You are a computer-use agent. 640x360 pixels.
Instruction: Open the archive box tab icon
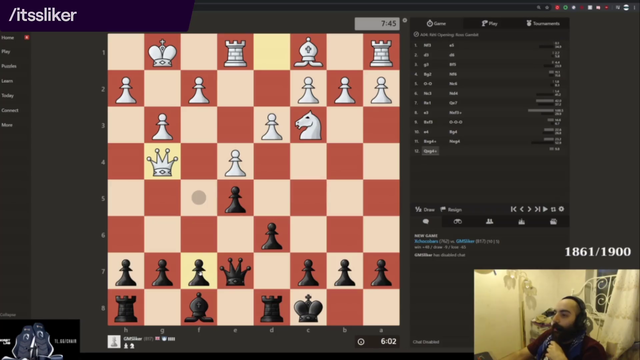click(x=553, y=221)
